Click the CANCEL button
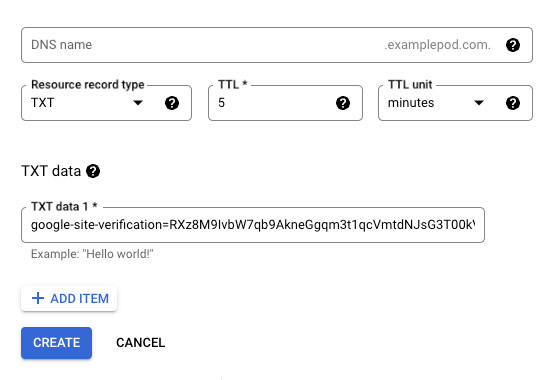The image size is (559, 380). click(140, 343)
